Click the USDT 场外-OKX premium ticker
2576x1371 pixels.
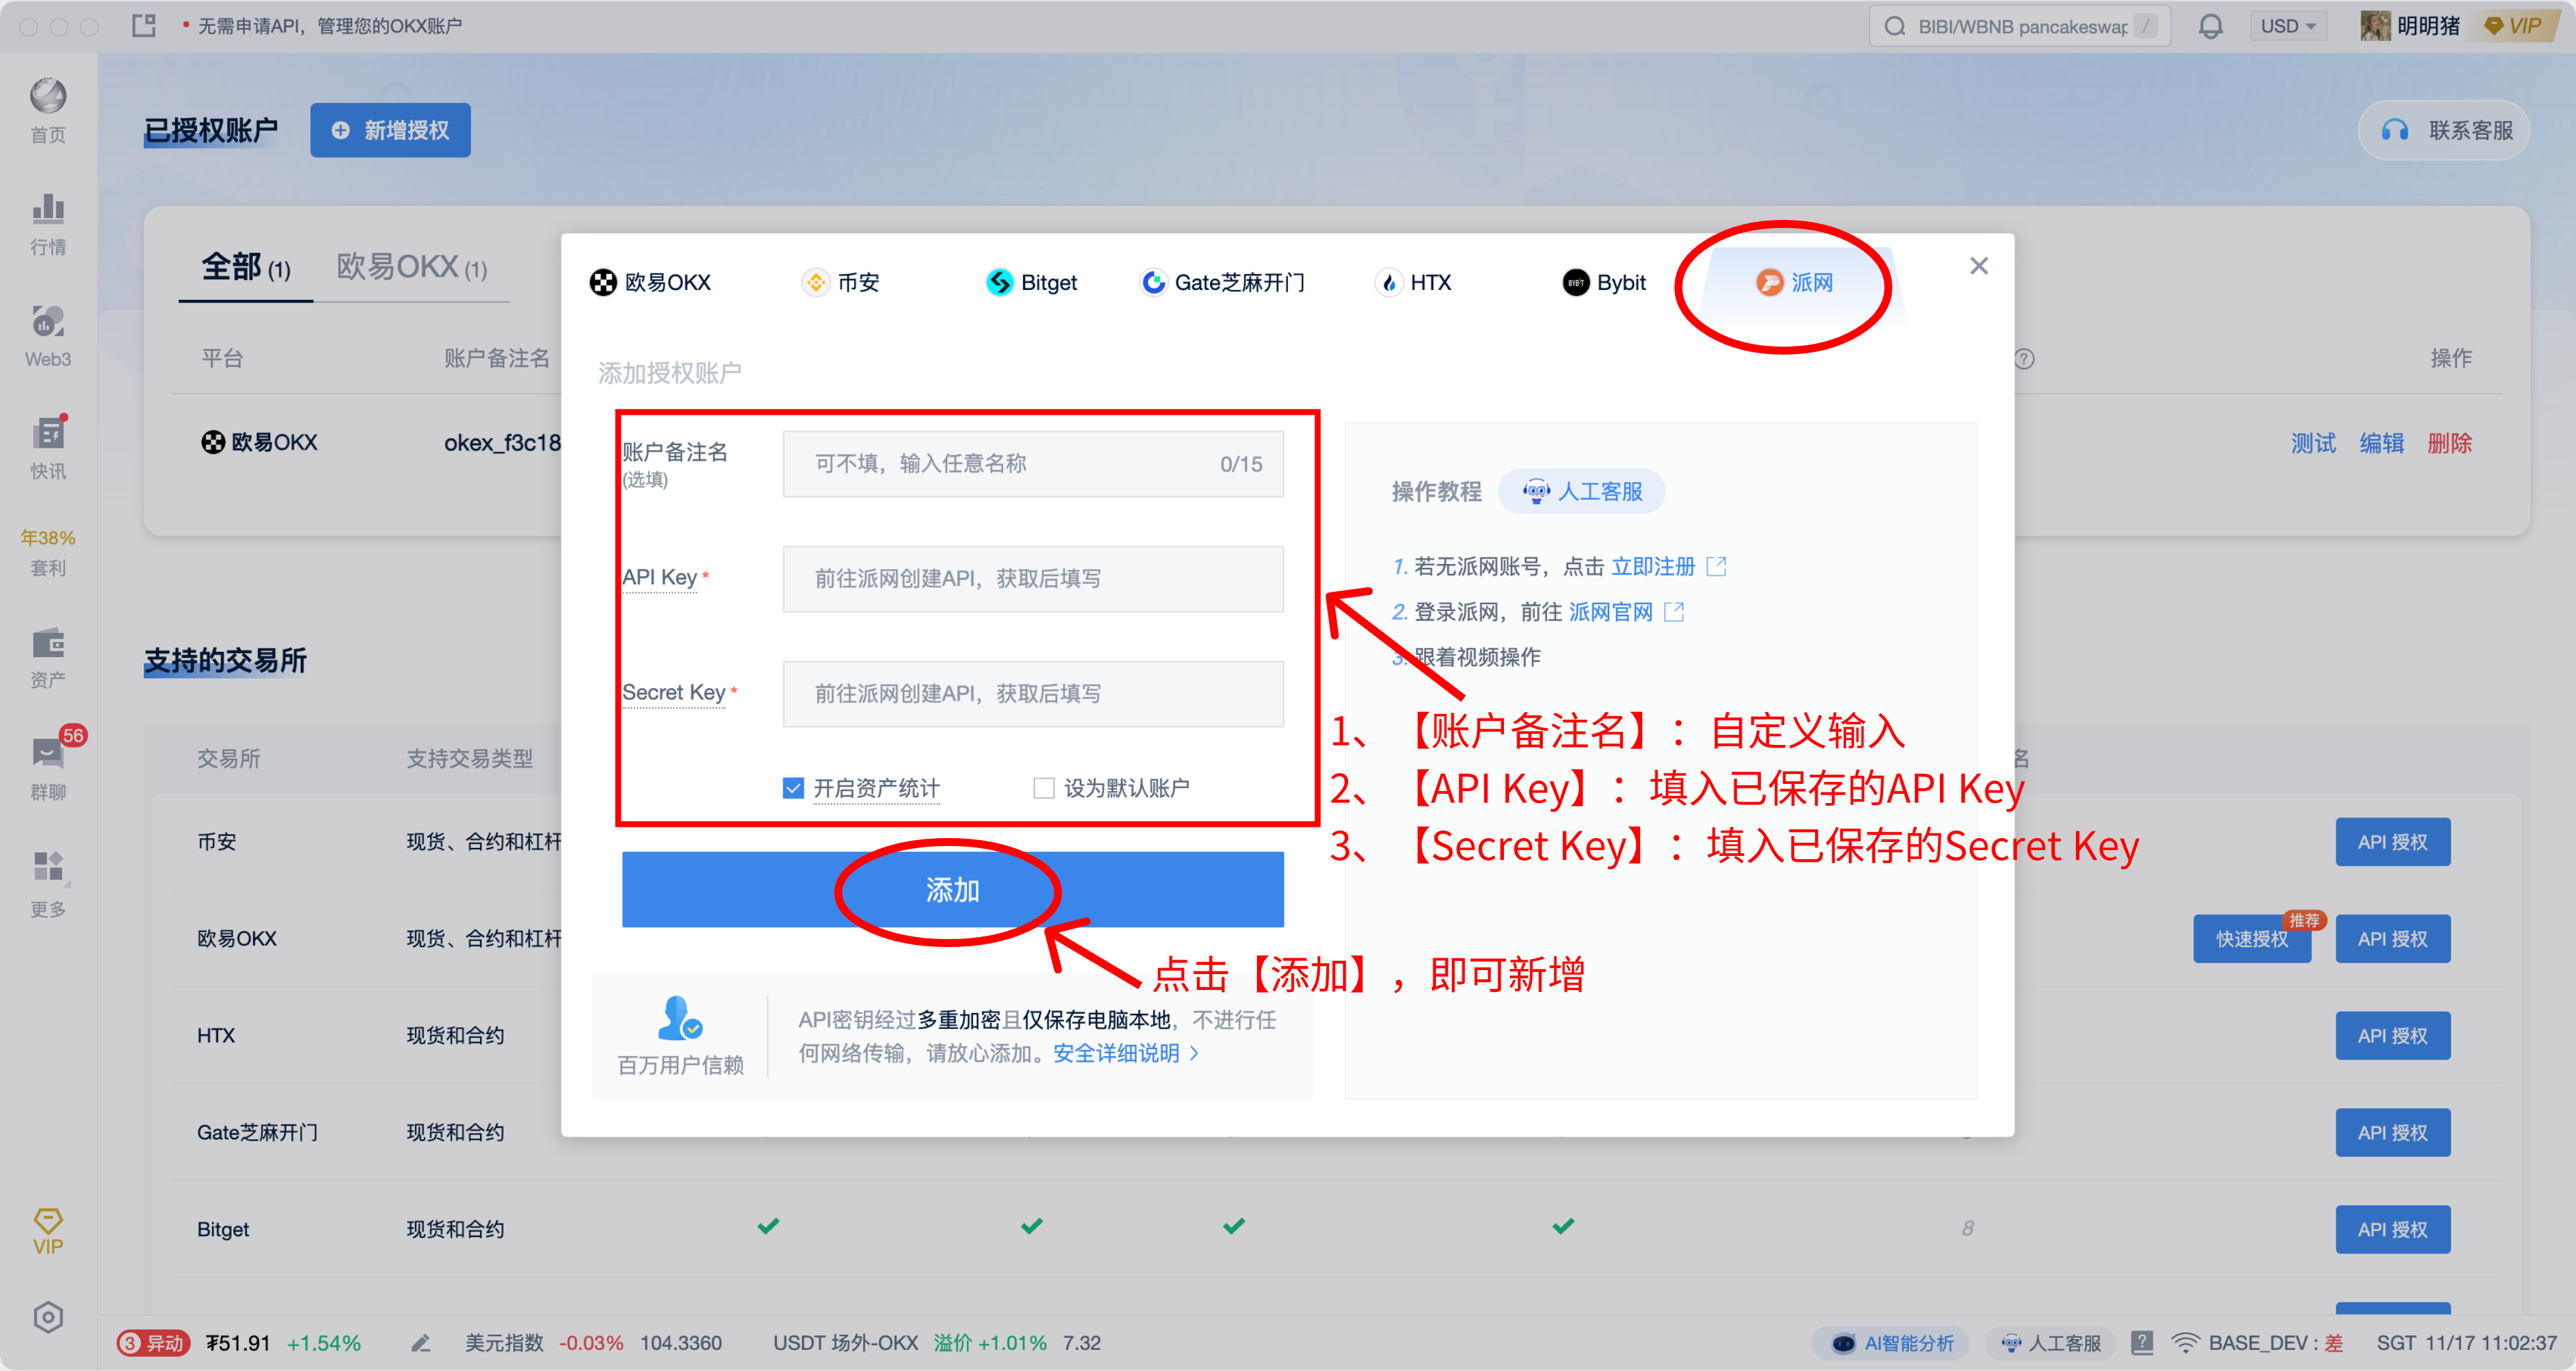tap(937, 1343)
